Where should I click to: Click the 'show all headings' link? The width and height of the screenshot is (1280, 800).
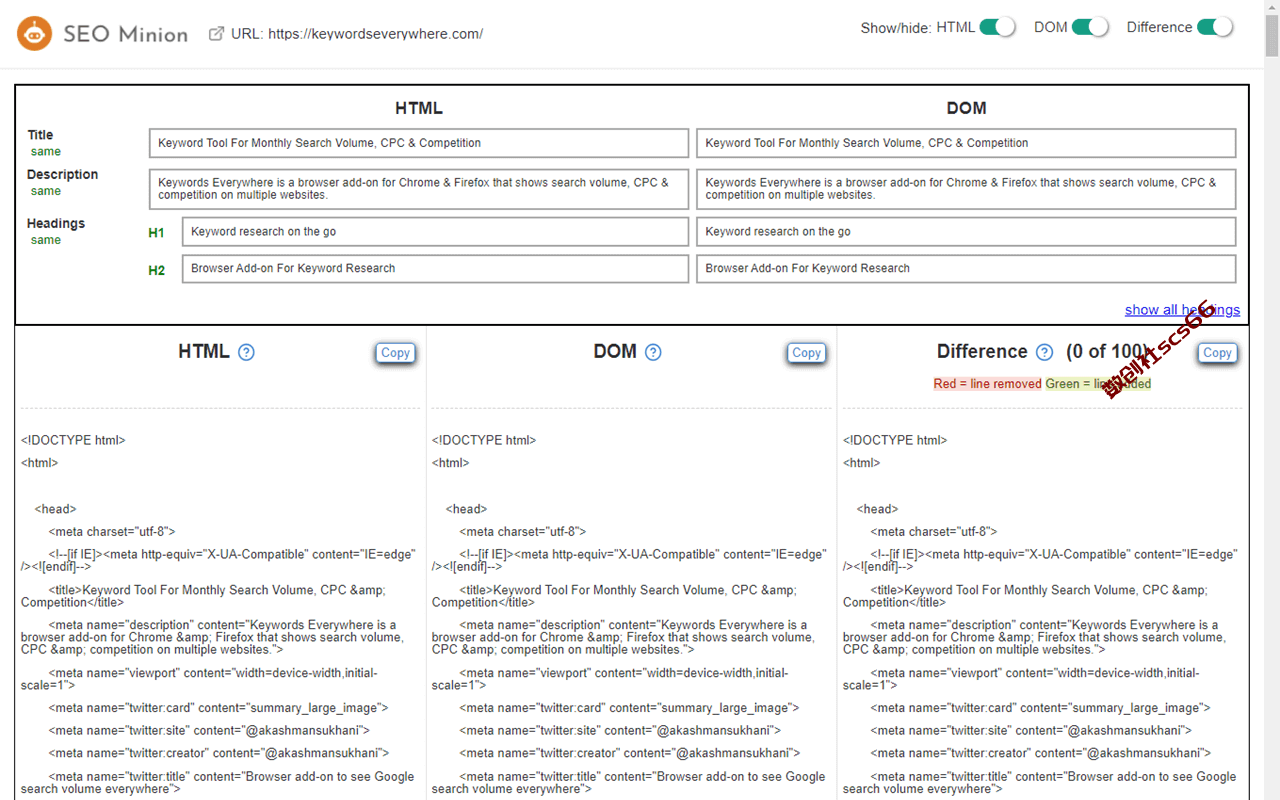(1182, 310)
